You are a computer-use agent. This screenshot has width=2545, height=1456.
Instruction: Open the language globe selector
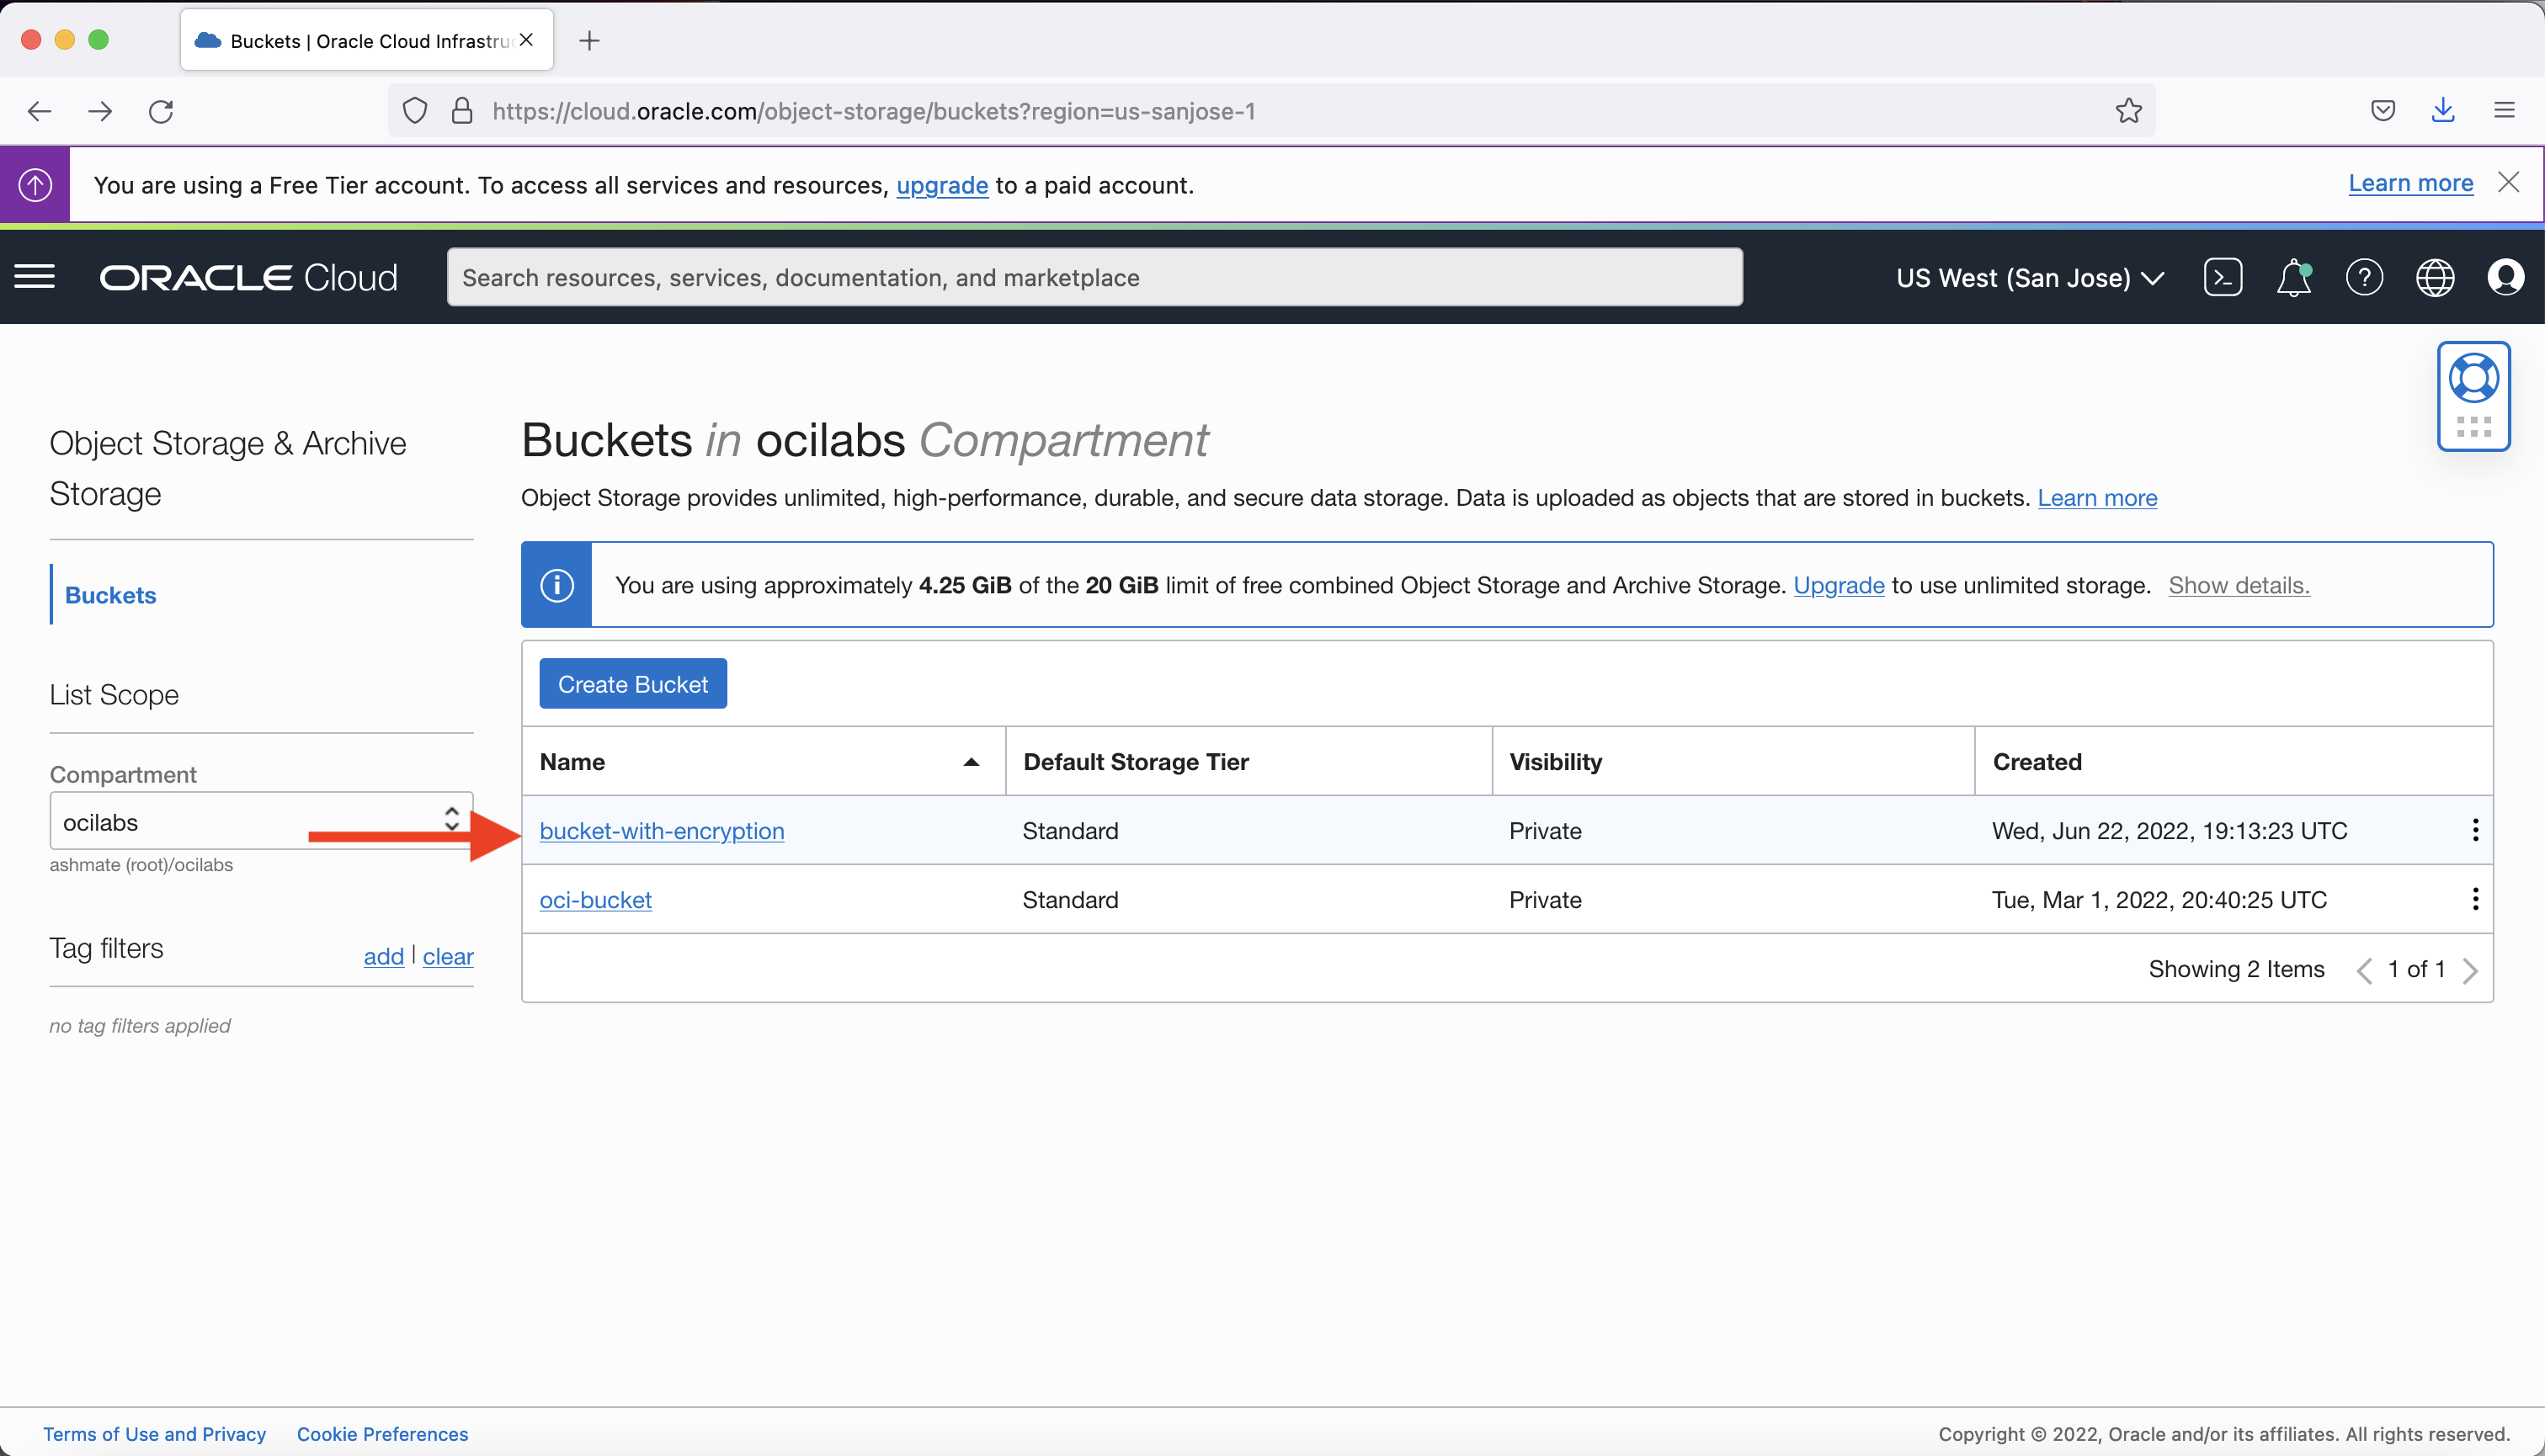2436,277
